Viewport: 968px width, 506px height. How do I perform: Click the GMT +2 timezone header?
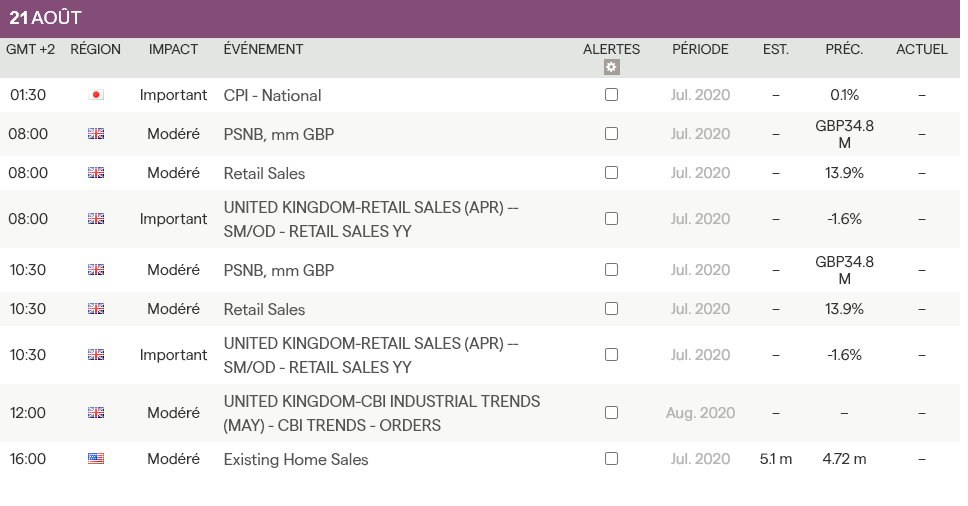[x=30, y=49]
